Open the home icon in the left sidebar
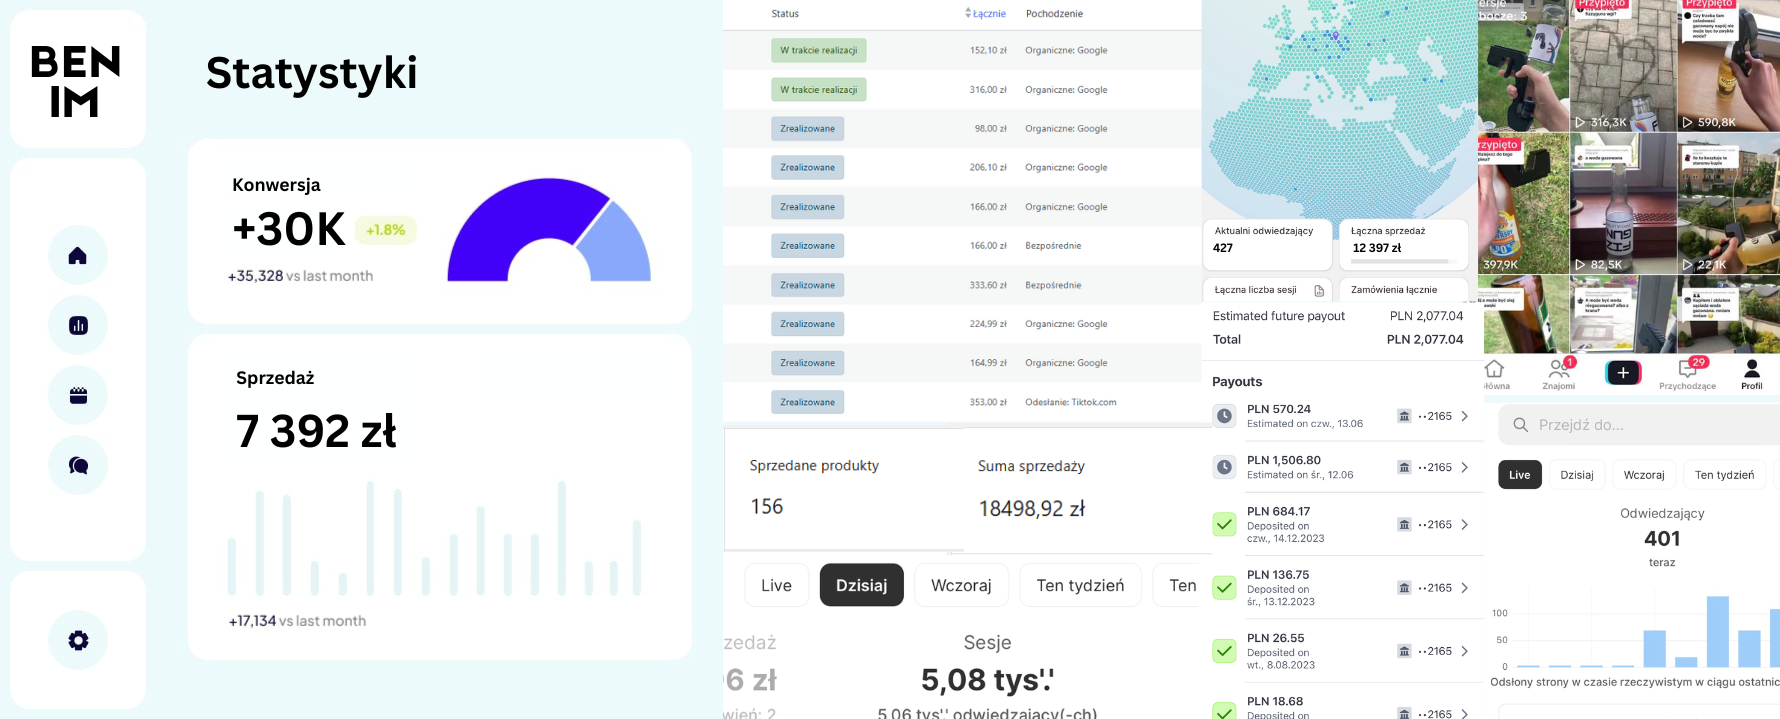 click(x=78, y=256)
